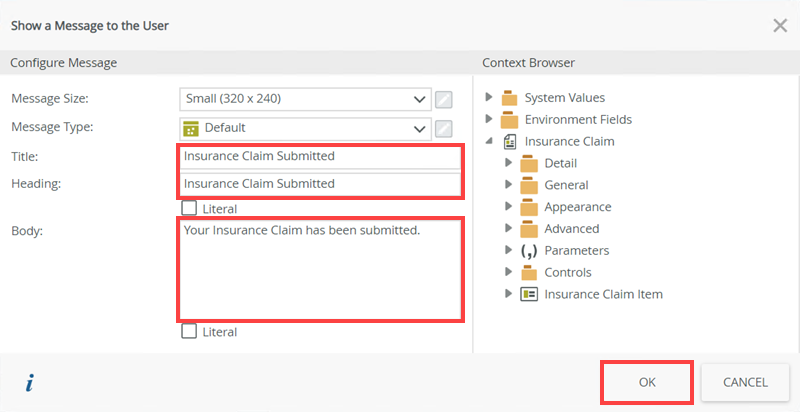The height and width of the screenshot is (412, 800).
Task: Enable the Literal checkbox under Body
Action: coord(189,331)
